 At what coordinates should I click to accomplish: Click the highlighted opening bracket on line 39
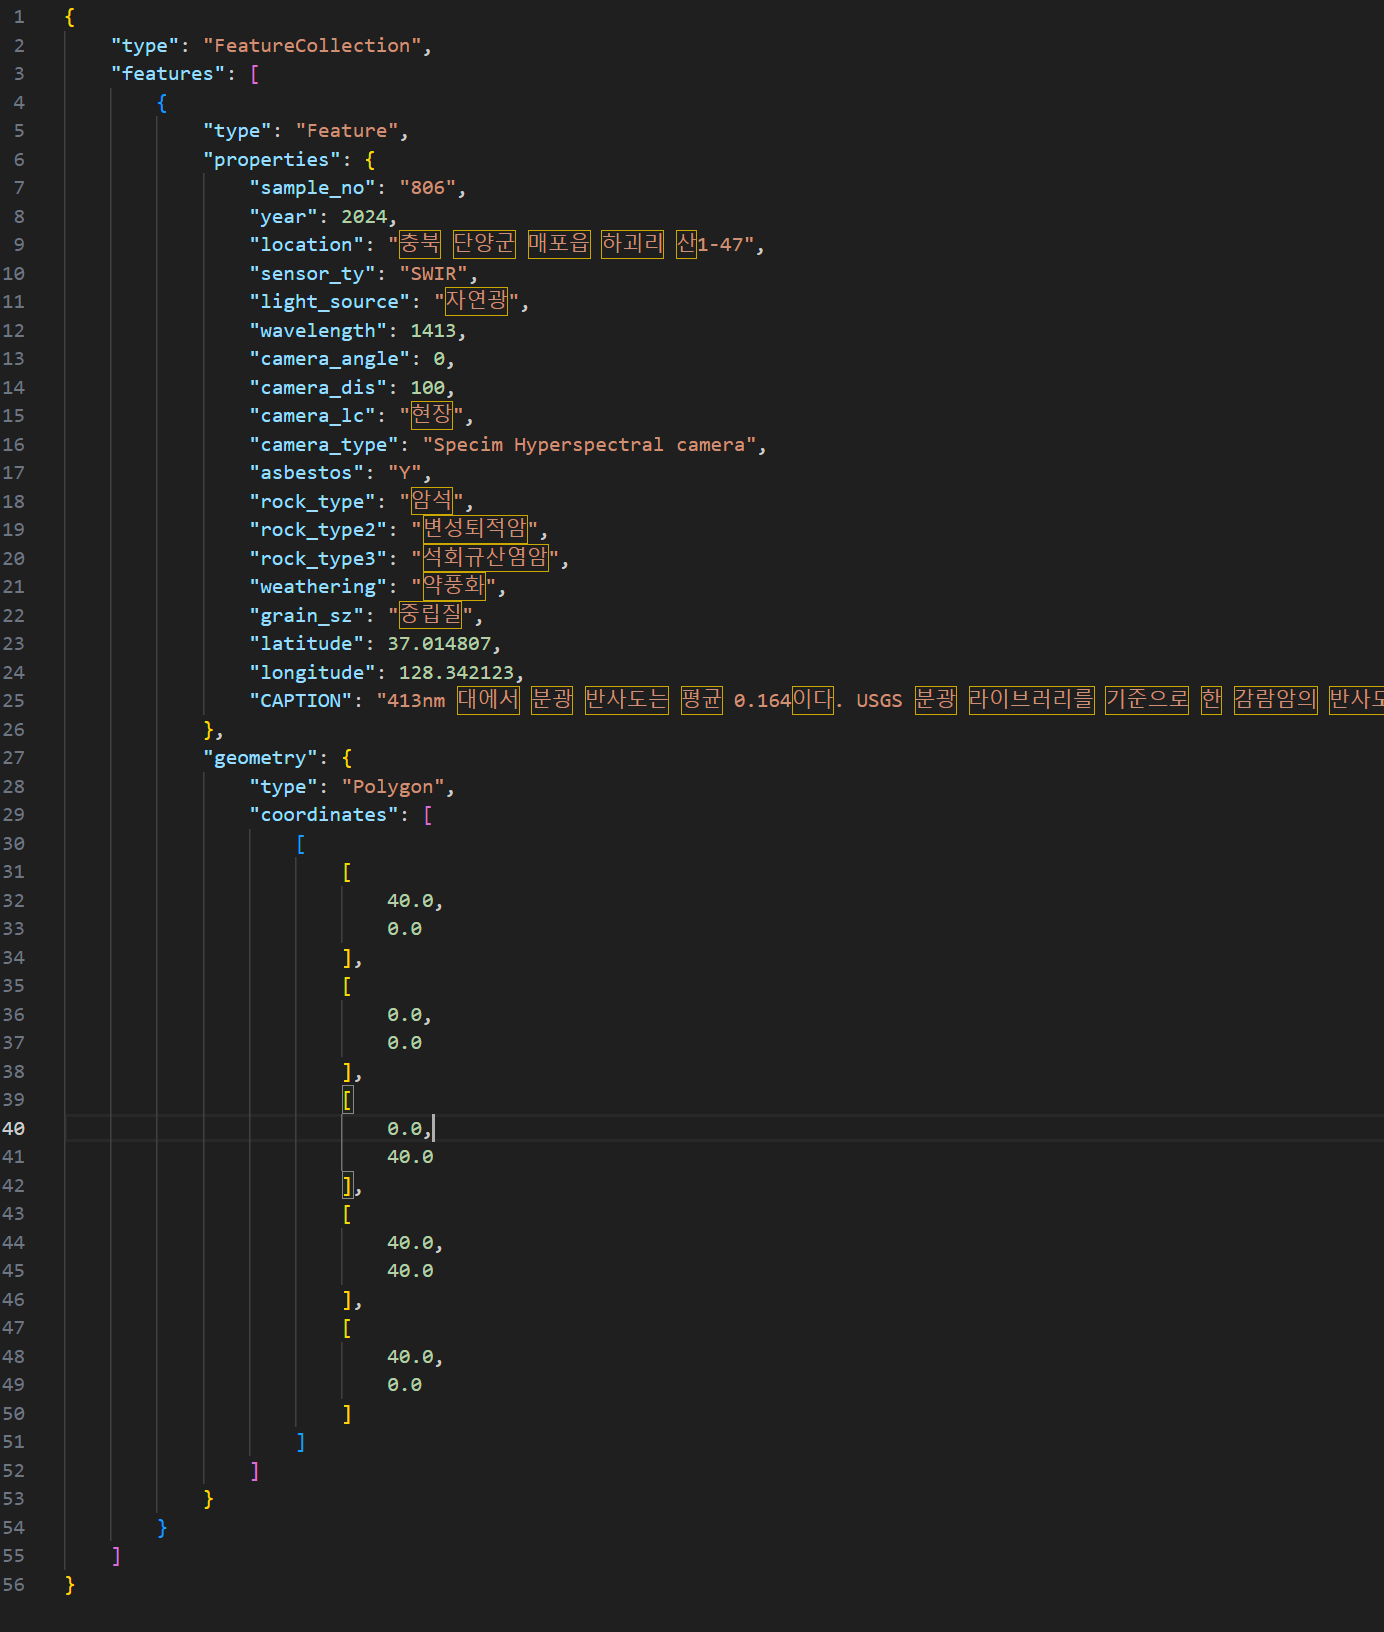[x=347, y=1100]
